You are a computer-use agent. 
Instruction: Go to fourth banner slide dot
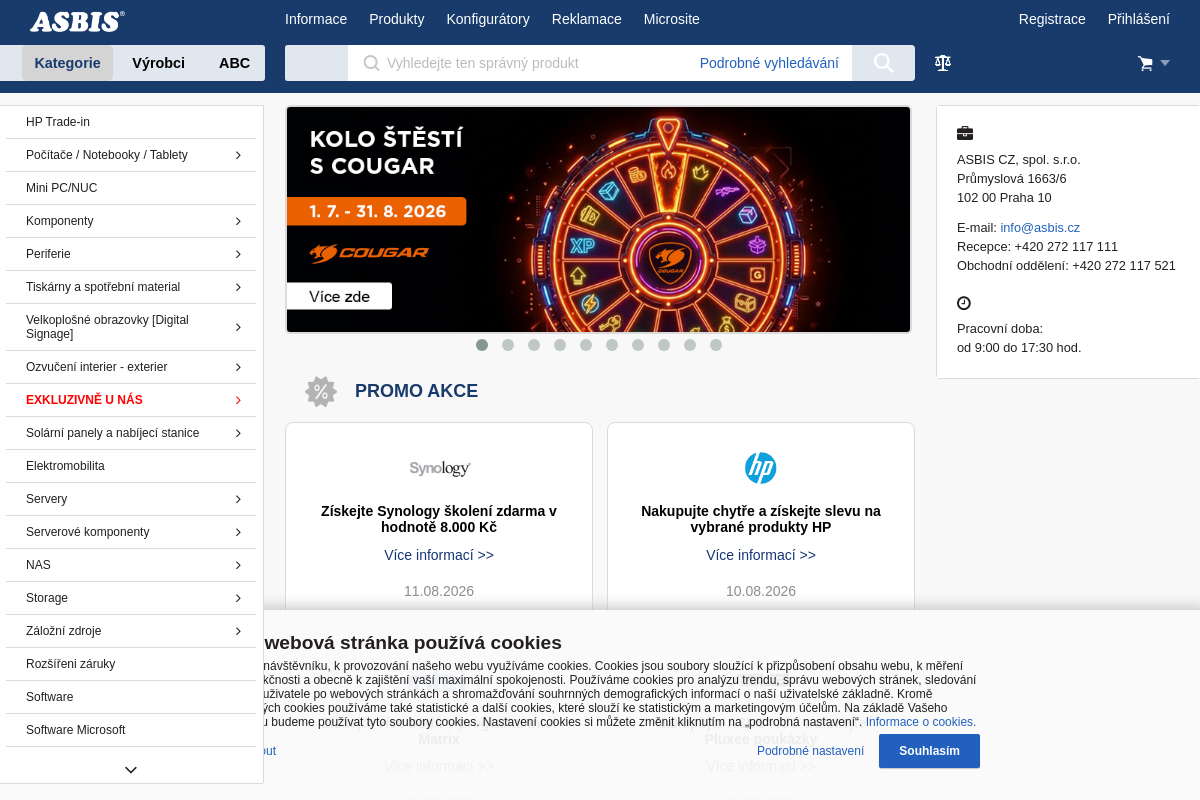pyautogui.click(x=560, y=345)
